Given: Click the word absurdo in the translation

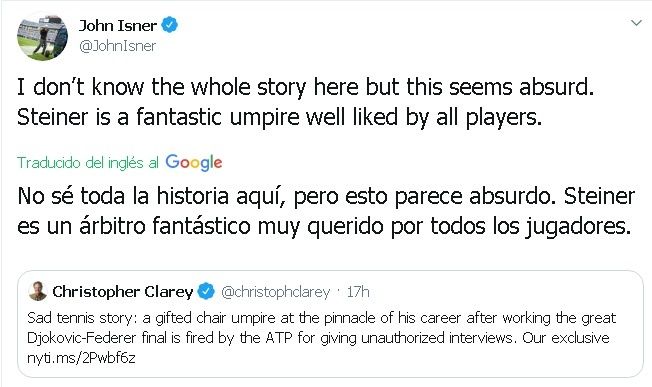Looking at the screenshot, I should click(x=513, y=196).
